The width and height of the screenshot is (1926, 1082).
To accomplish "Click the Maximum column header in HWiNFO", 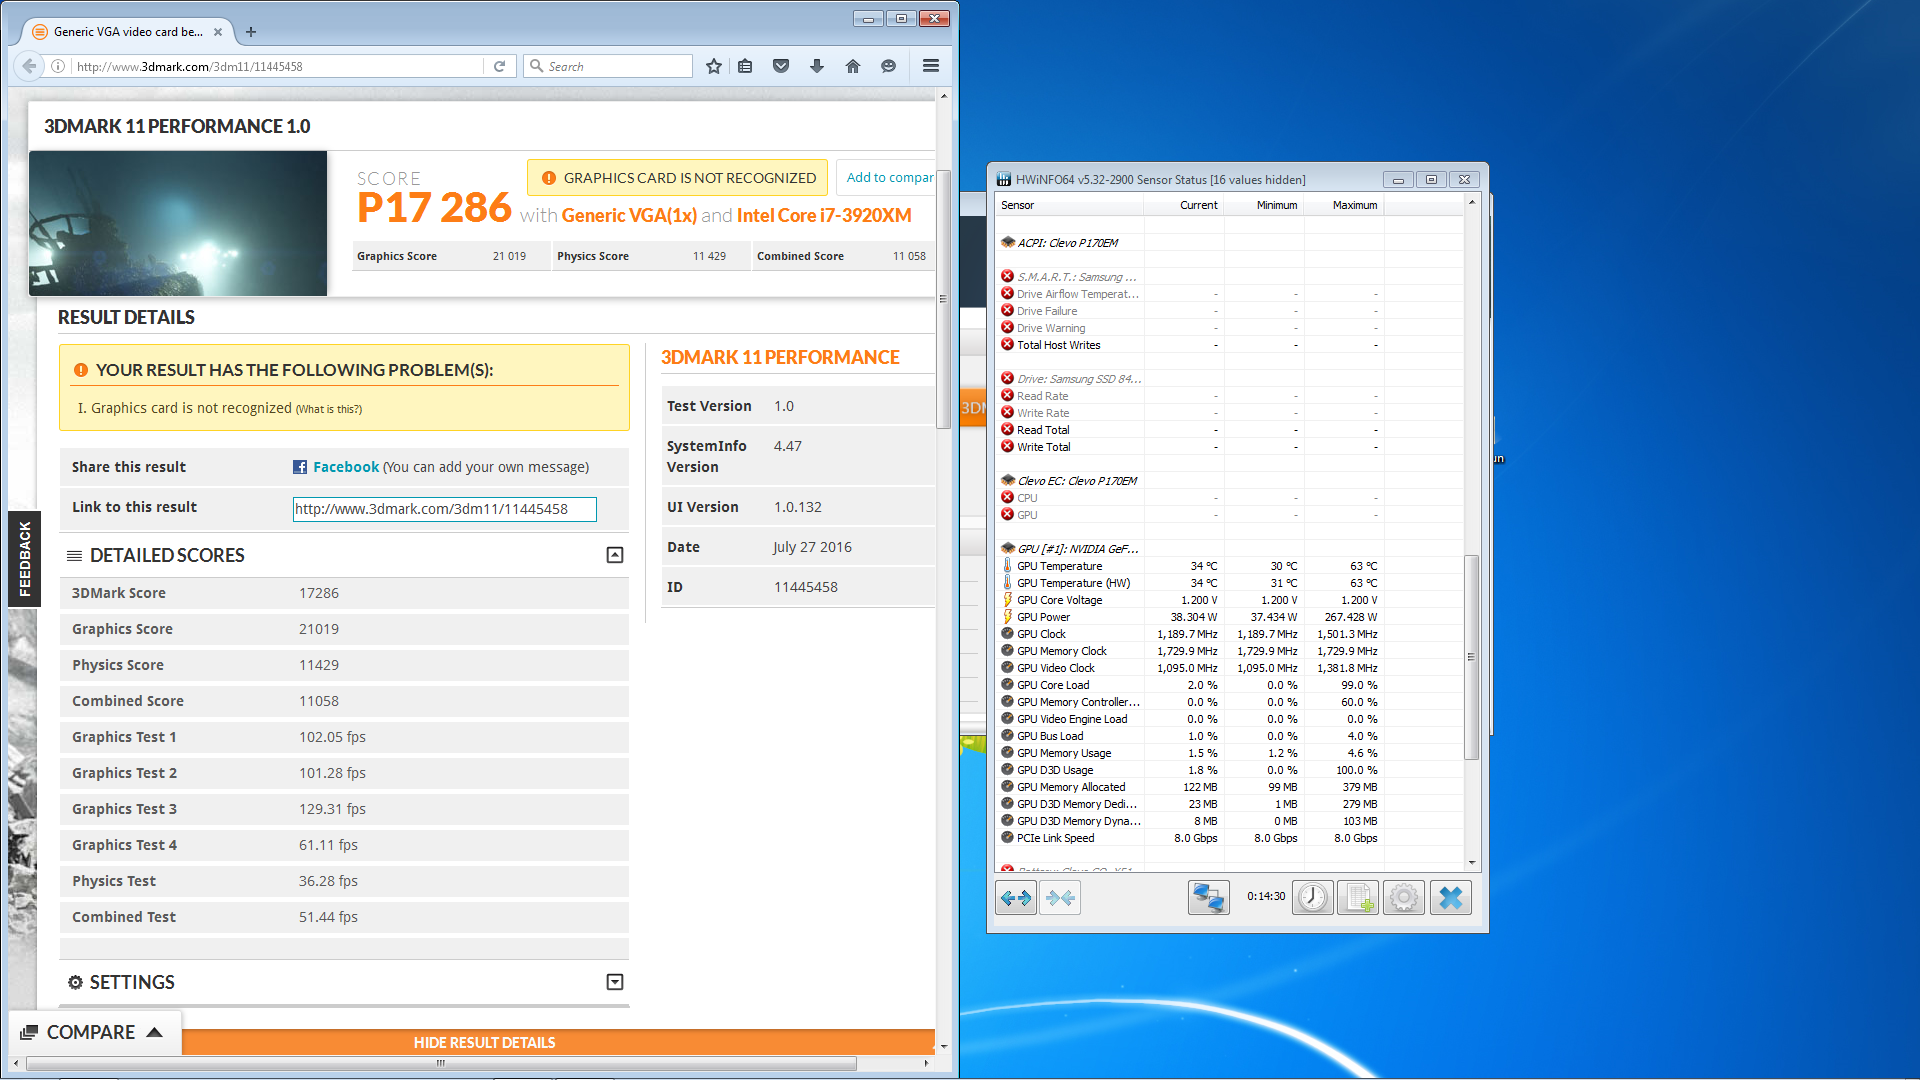I will pos(1347,206).
